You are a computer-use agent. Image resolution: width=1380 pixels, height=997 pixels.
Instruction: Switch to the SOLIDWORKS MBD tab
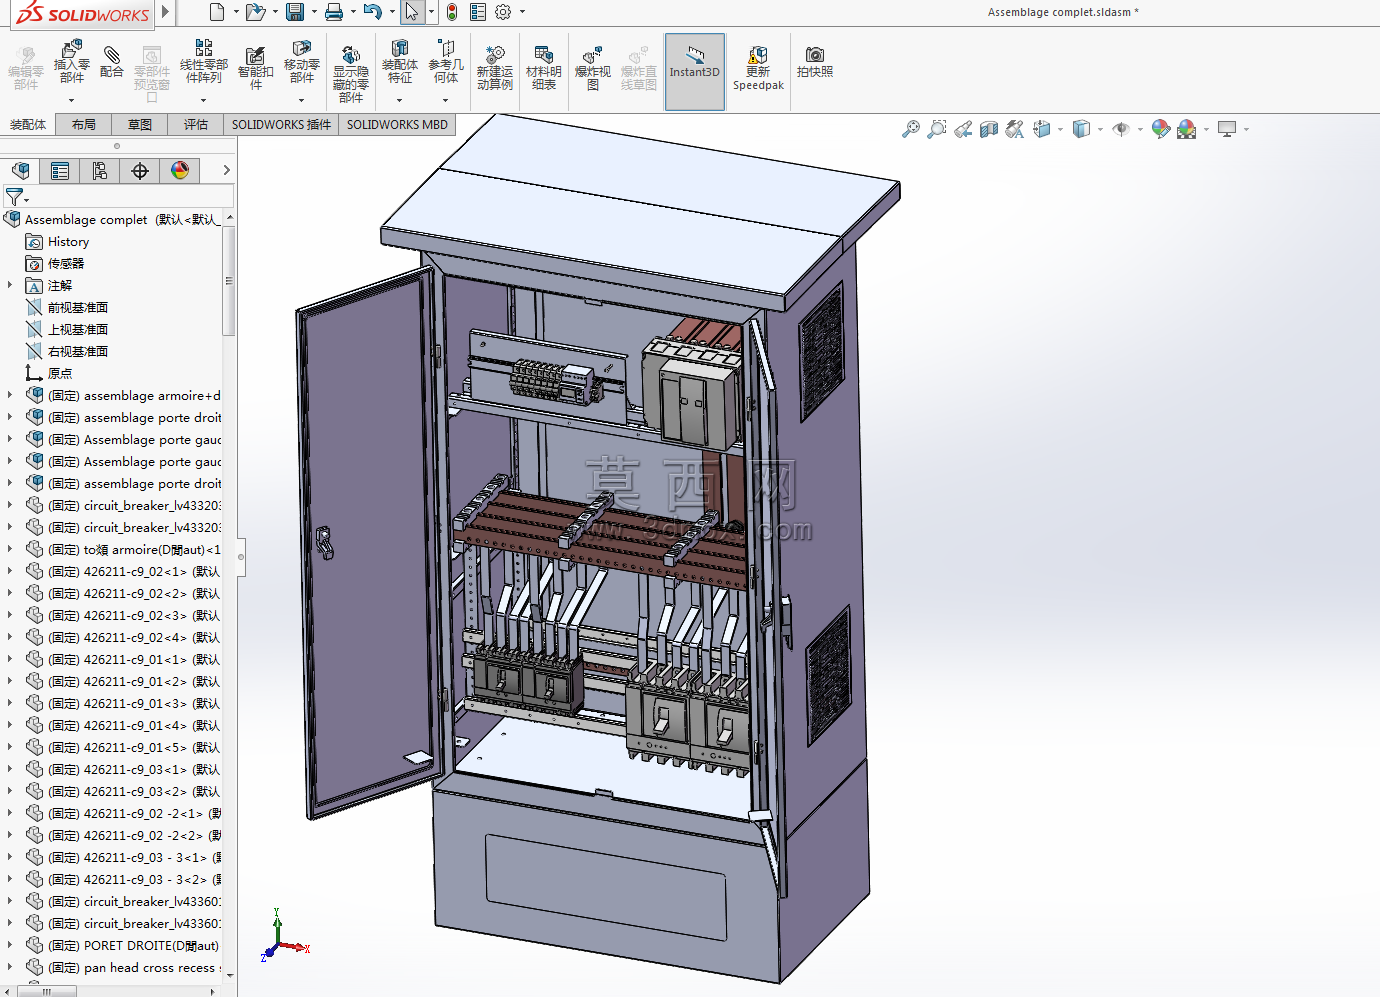pos(397,125)
